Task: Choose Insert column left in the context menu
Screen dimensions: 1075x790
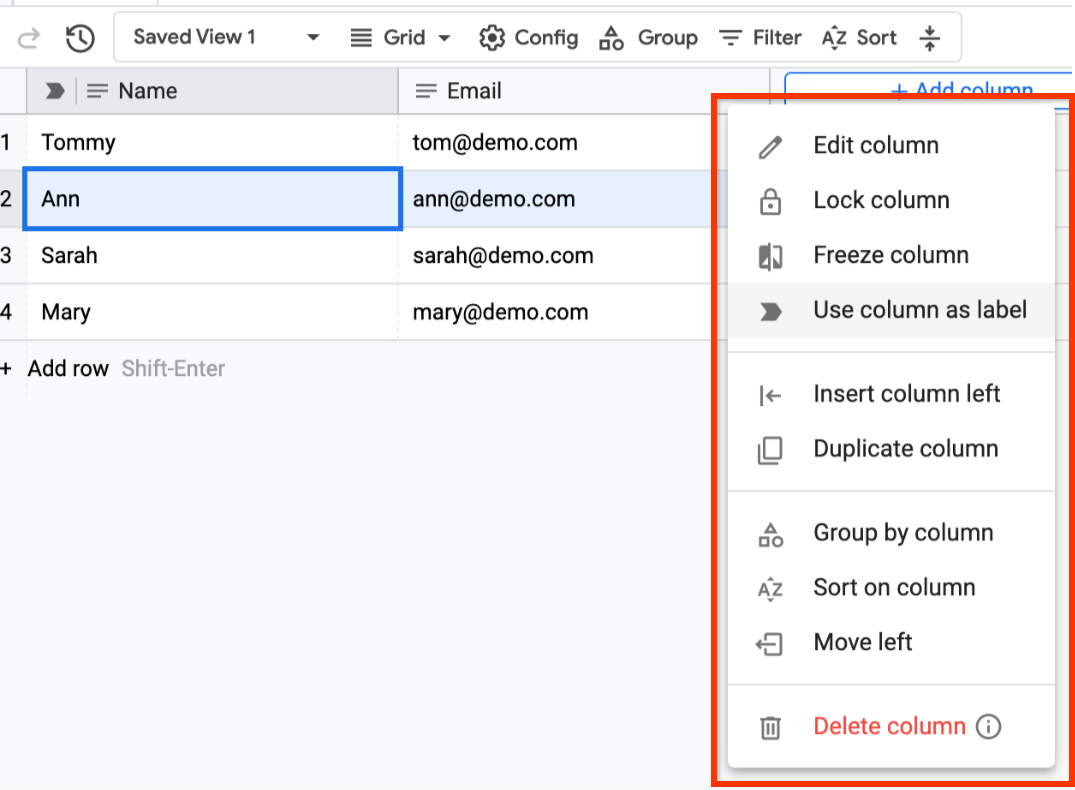Action: click(x=906, y=394)
